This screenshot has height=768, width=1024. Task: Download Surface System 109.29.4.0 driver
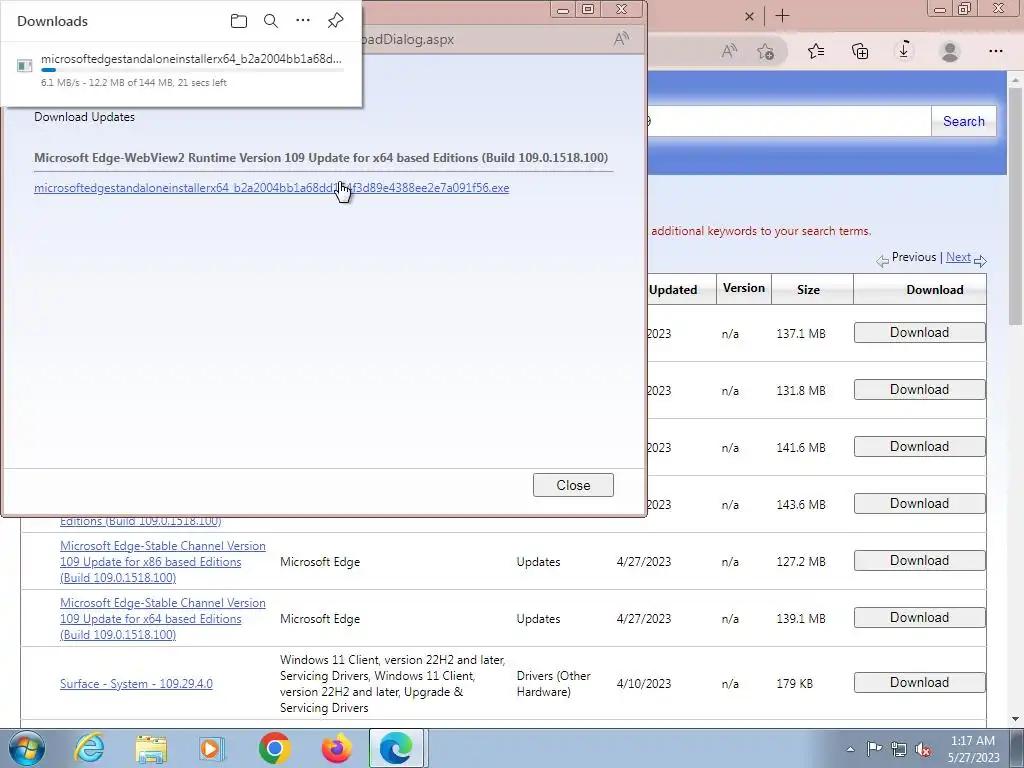pos(919,682)
